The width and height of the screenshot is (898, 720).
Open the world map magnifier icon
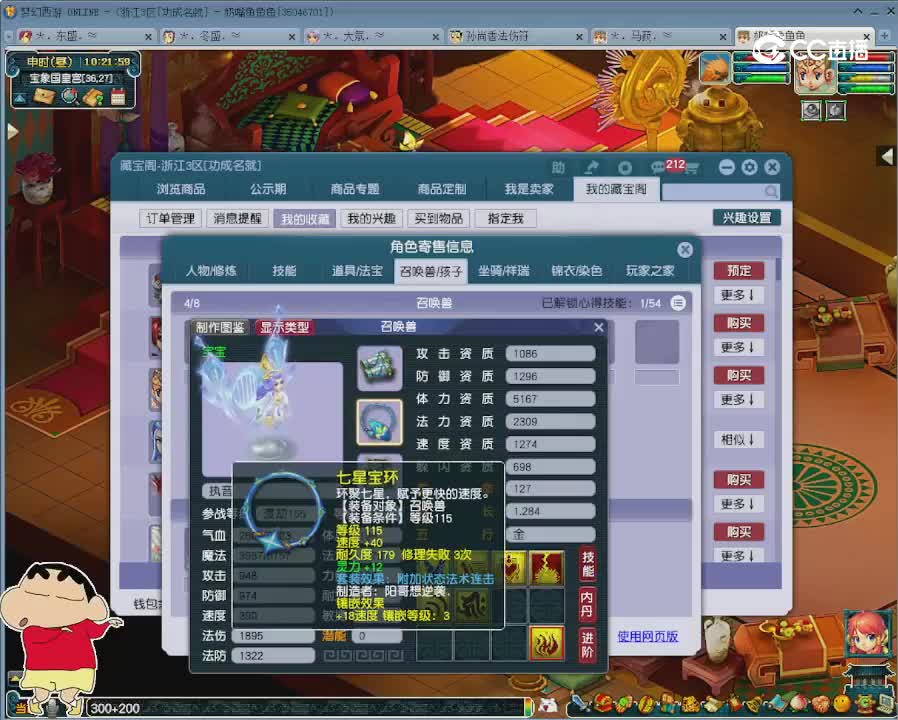click(70, 96)
